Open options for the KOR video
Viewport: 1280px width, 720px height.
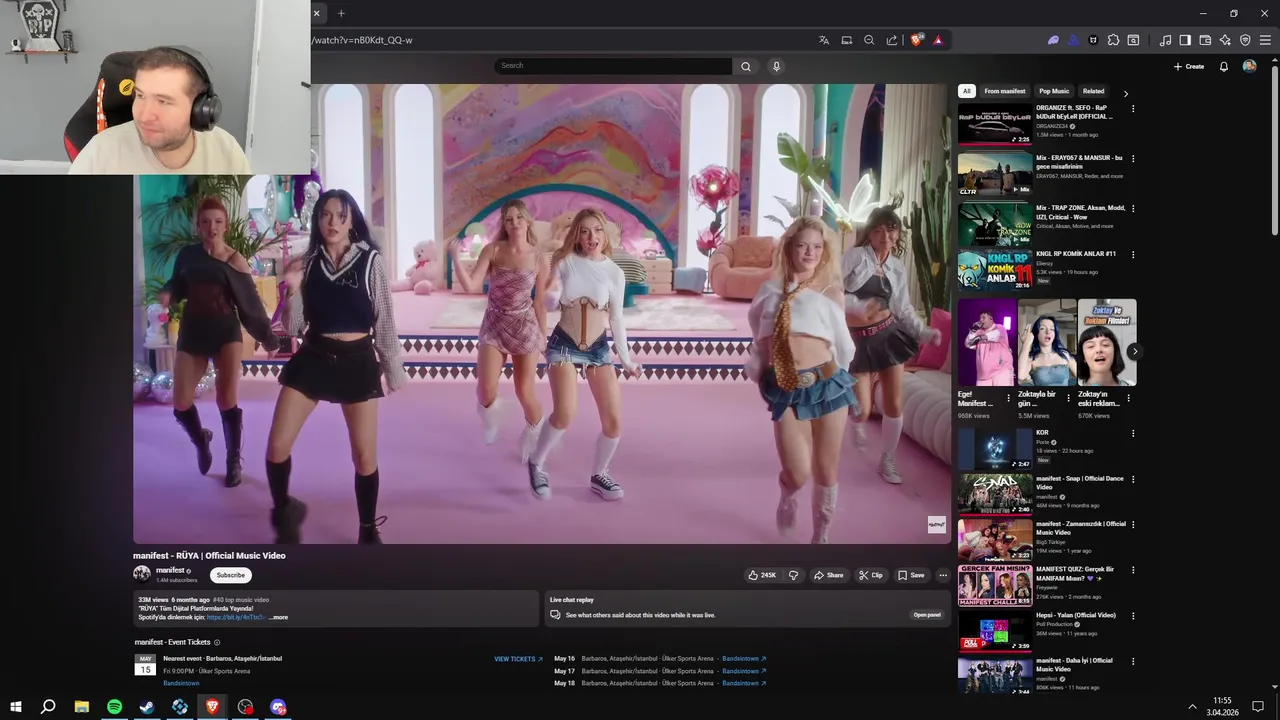click(1133, 433)
